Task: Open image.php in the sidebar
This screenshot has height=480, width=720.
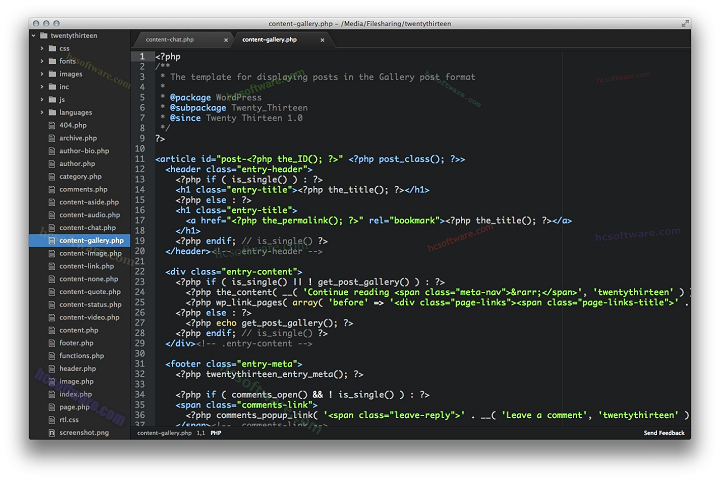Action: [x=76, y=381]
